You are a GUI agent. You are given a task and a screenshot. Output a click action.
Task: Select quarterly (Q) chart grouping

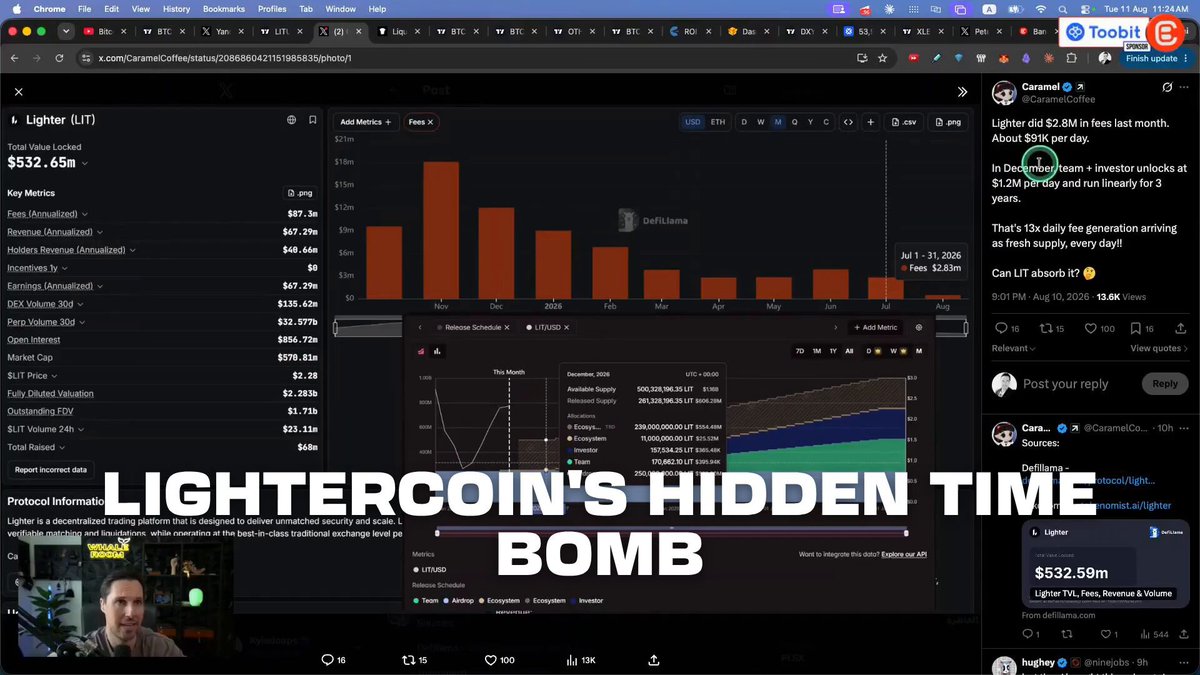[795, 122]
